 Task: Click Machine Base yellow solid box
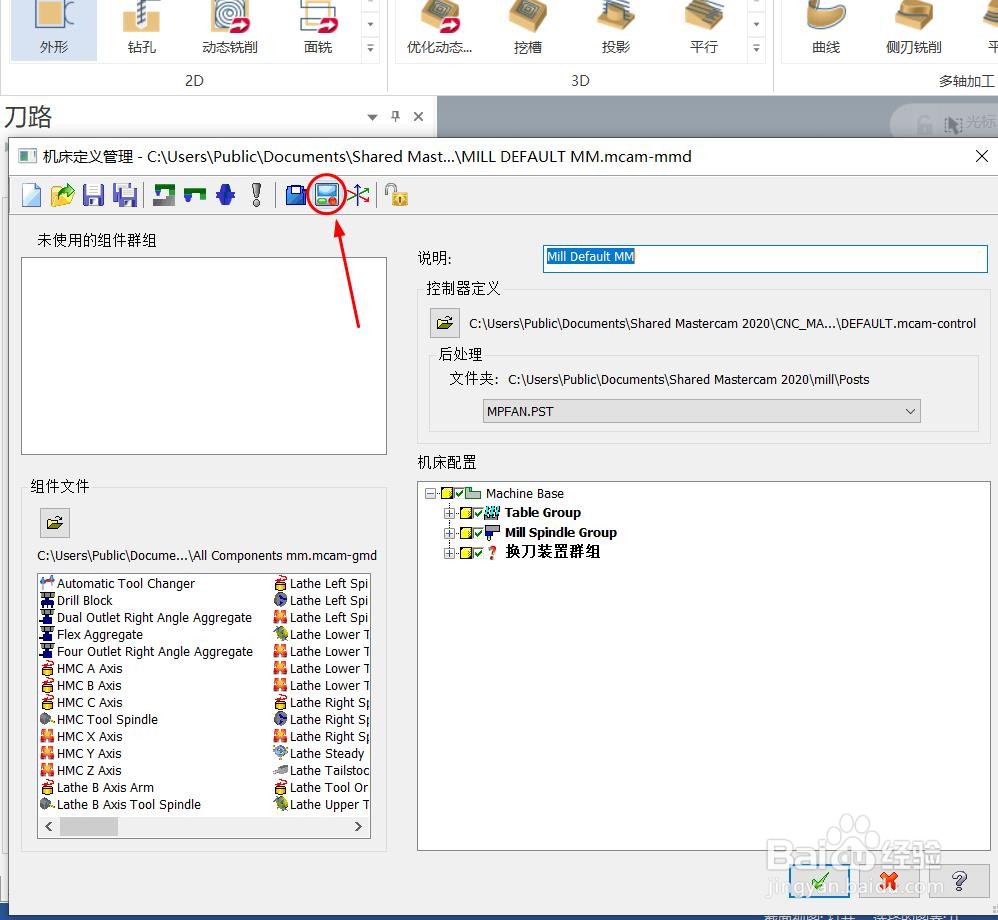(x=447, y=493)
